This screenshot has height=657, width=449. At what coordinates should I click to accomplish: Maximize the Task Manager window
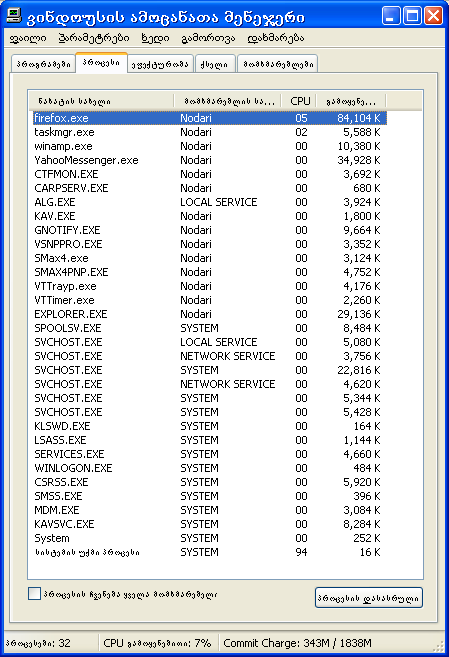(x=412, y=16)
